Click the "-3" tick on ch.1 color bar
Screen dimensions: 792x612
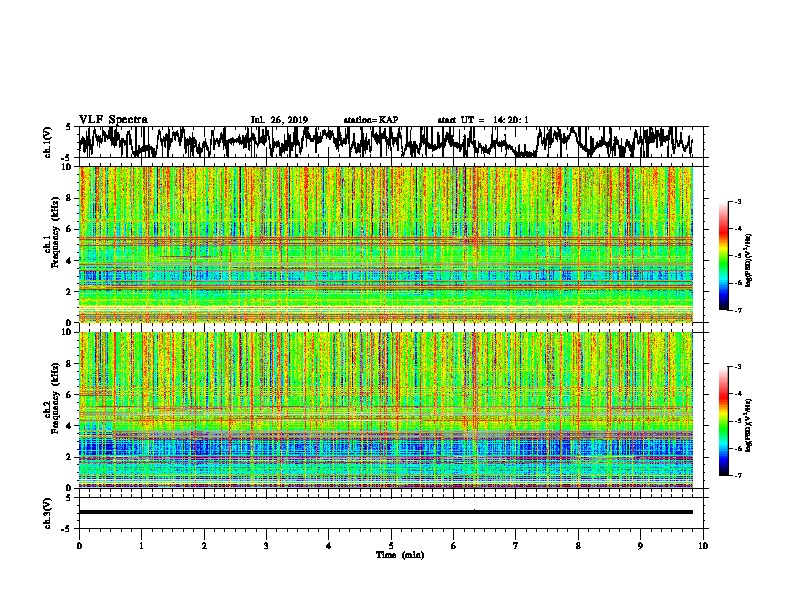(737, 202)
